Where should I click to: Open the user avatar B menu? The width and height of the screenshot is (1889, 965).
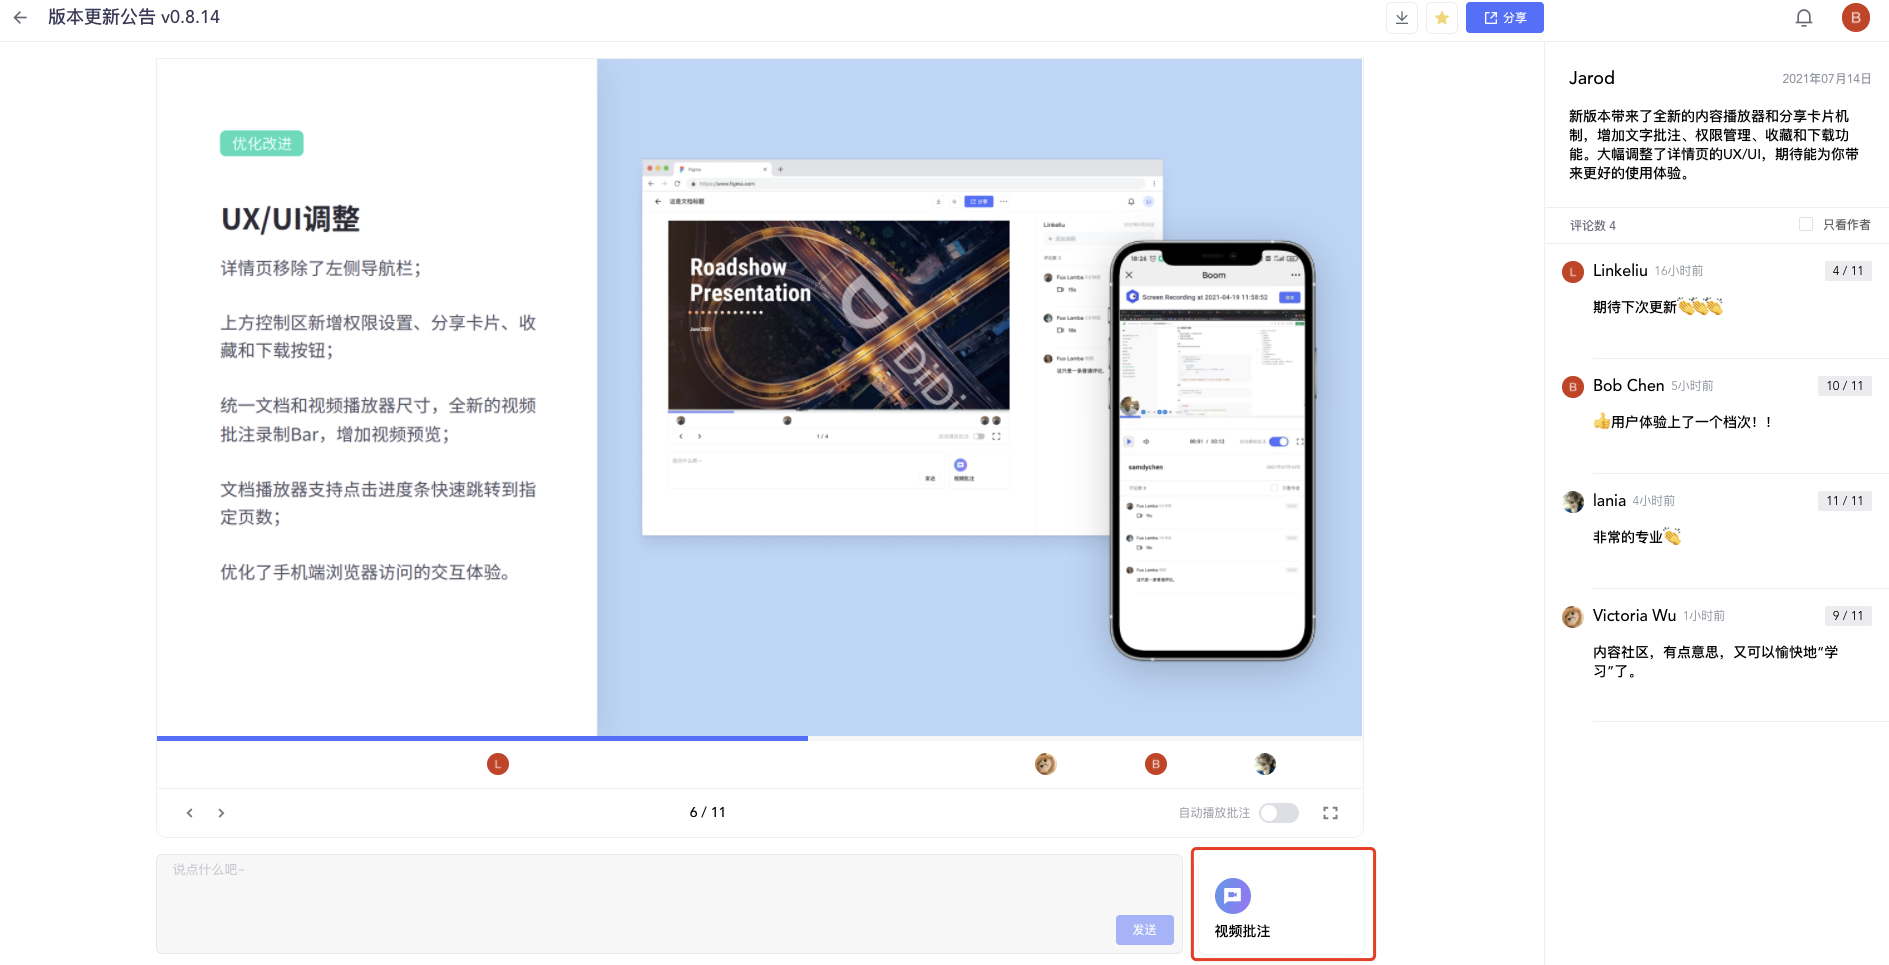(x=1856, y=18)
